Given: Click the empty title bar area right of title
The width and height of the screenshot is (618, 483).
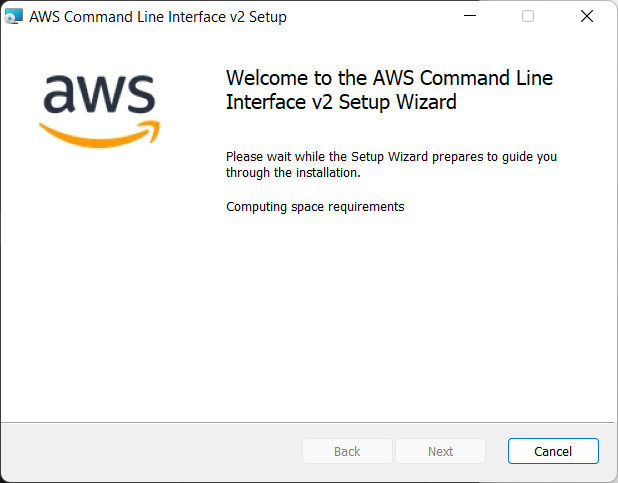Looking at the screenshot, I should point(370,16).
